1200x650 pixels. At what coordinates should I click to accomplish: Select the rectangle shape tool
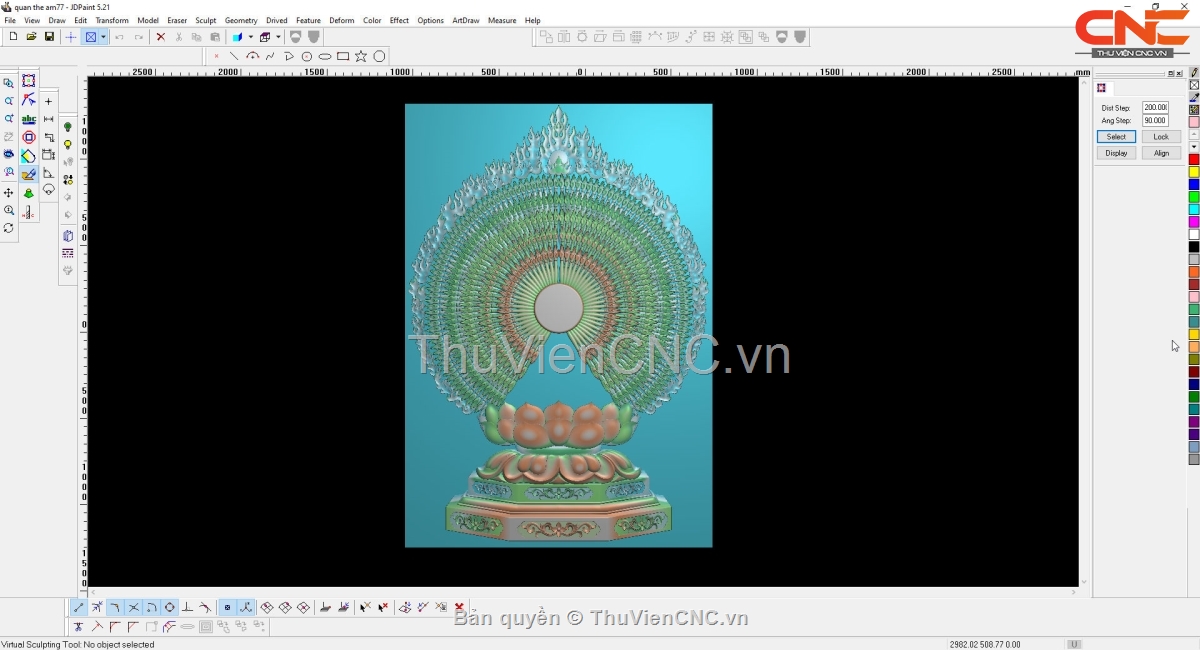[x=343, y=57]
